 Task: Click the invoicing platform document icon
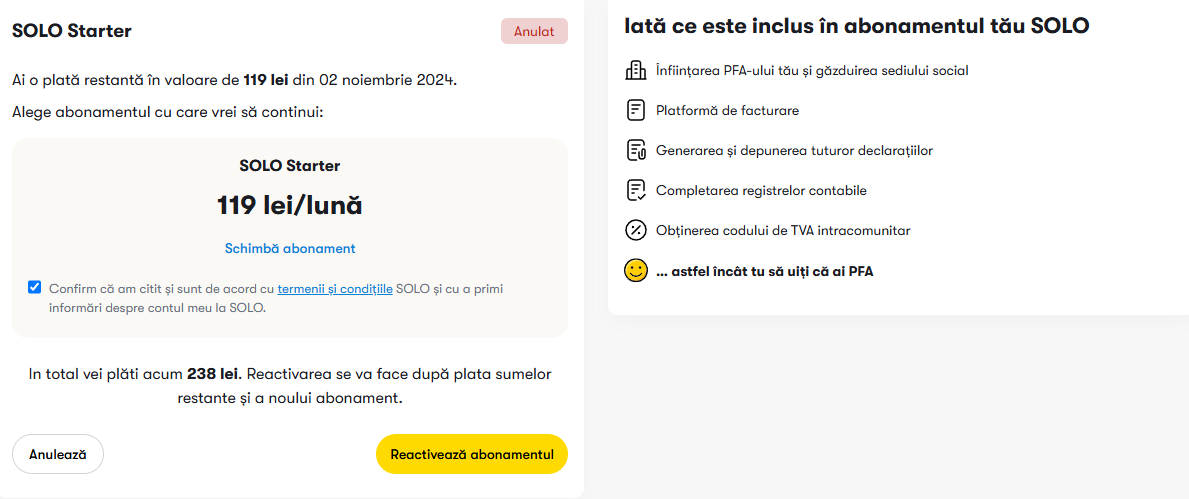(635, 110)
